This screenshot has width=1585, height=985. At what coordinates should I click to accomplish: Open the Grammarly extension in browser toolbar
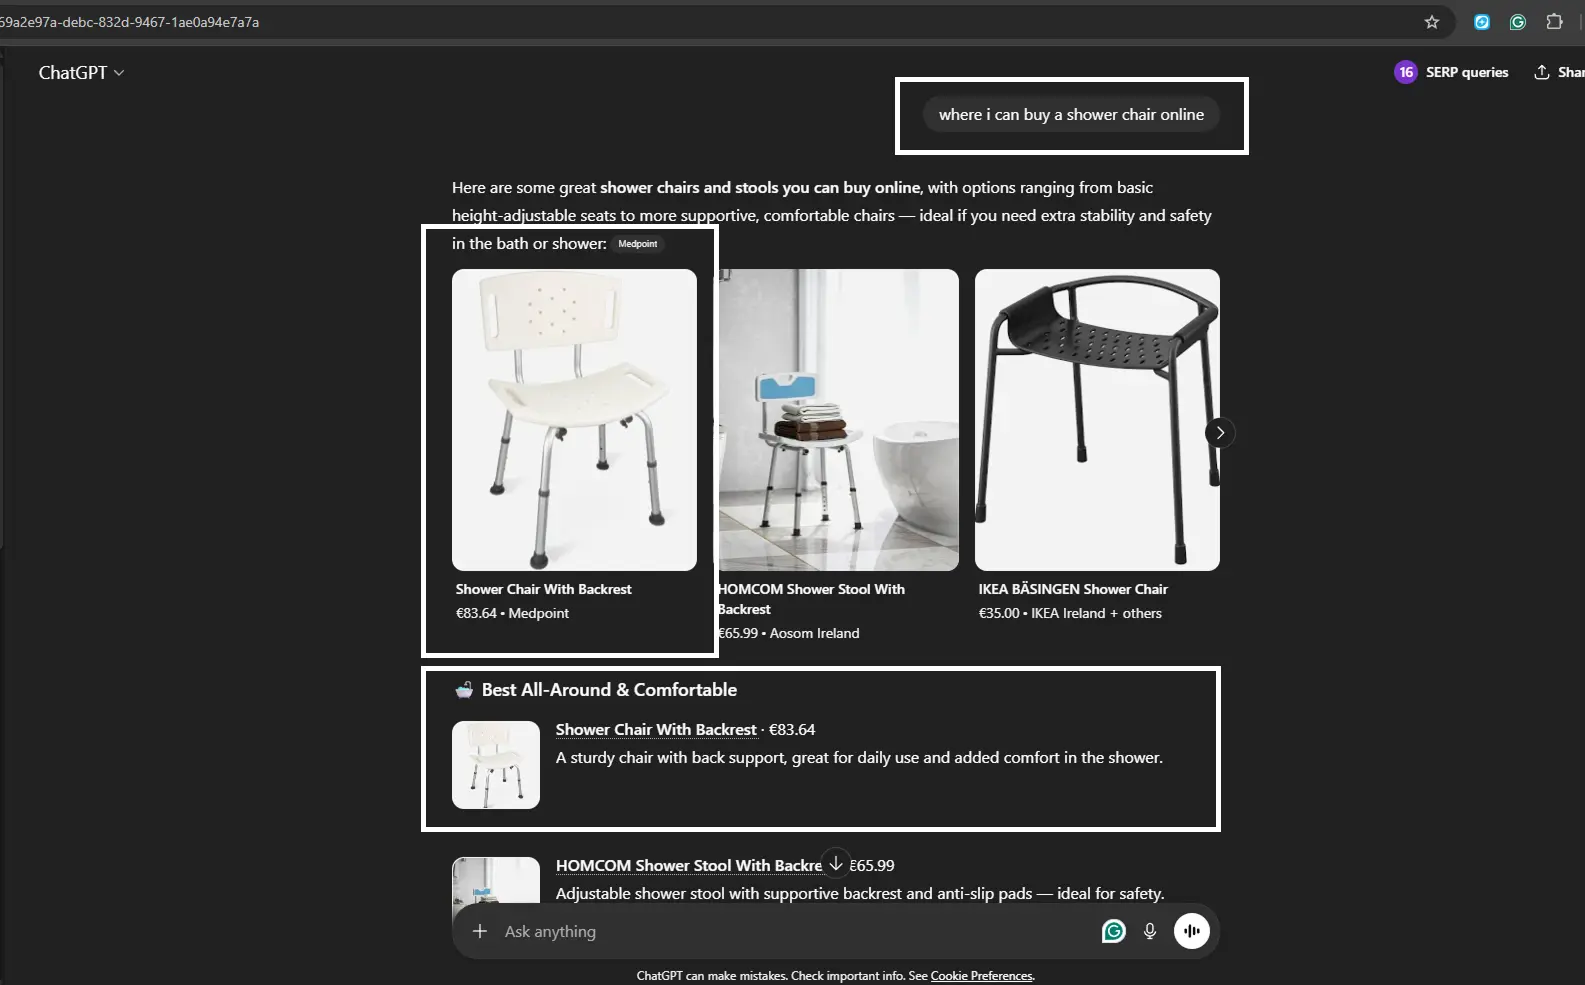pos(1518,22)
